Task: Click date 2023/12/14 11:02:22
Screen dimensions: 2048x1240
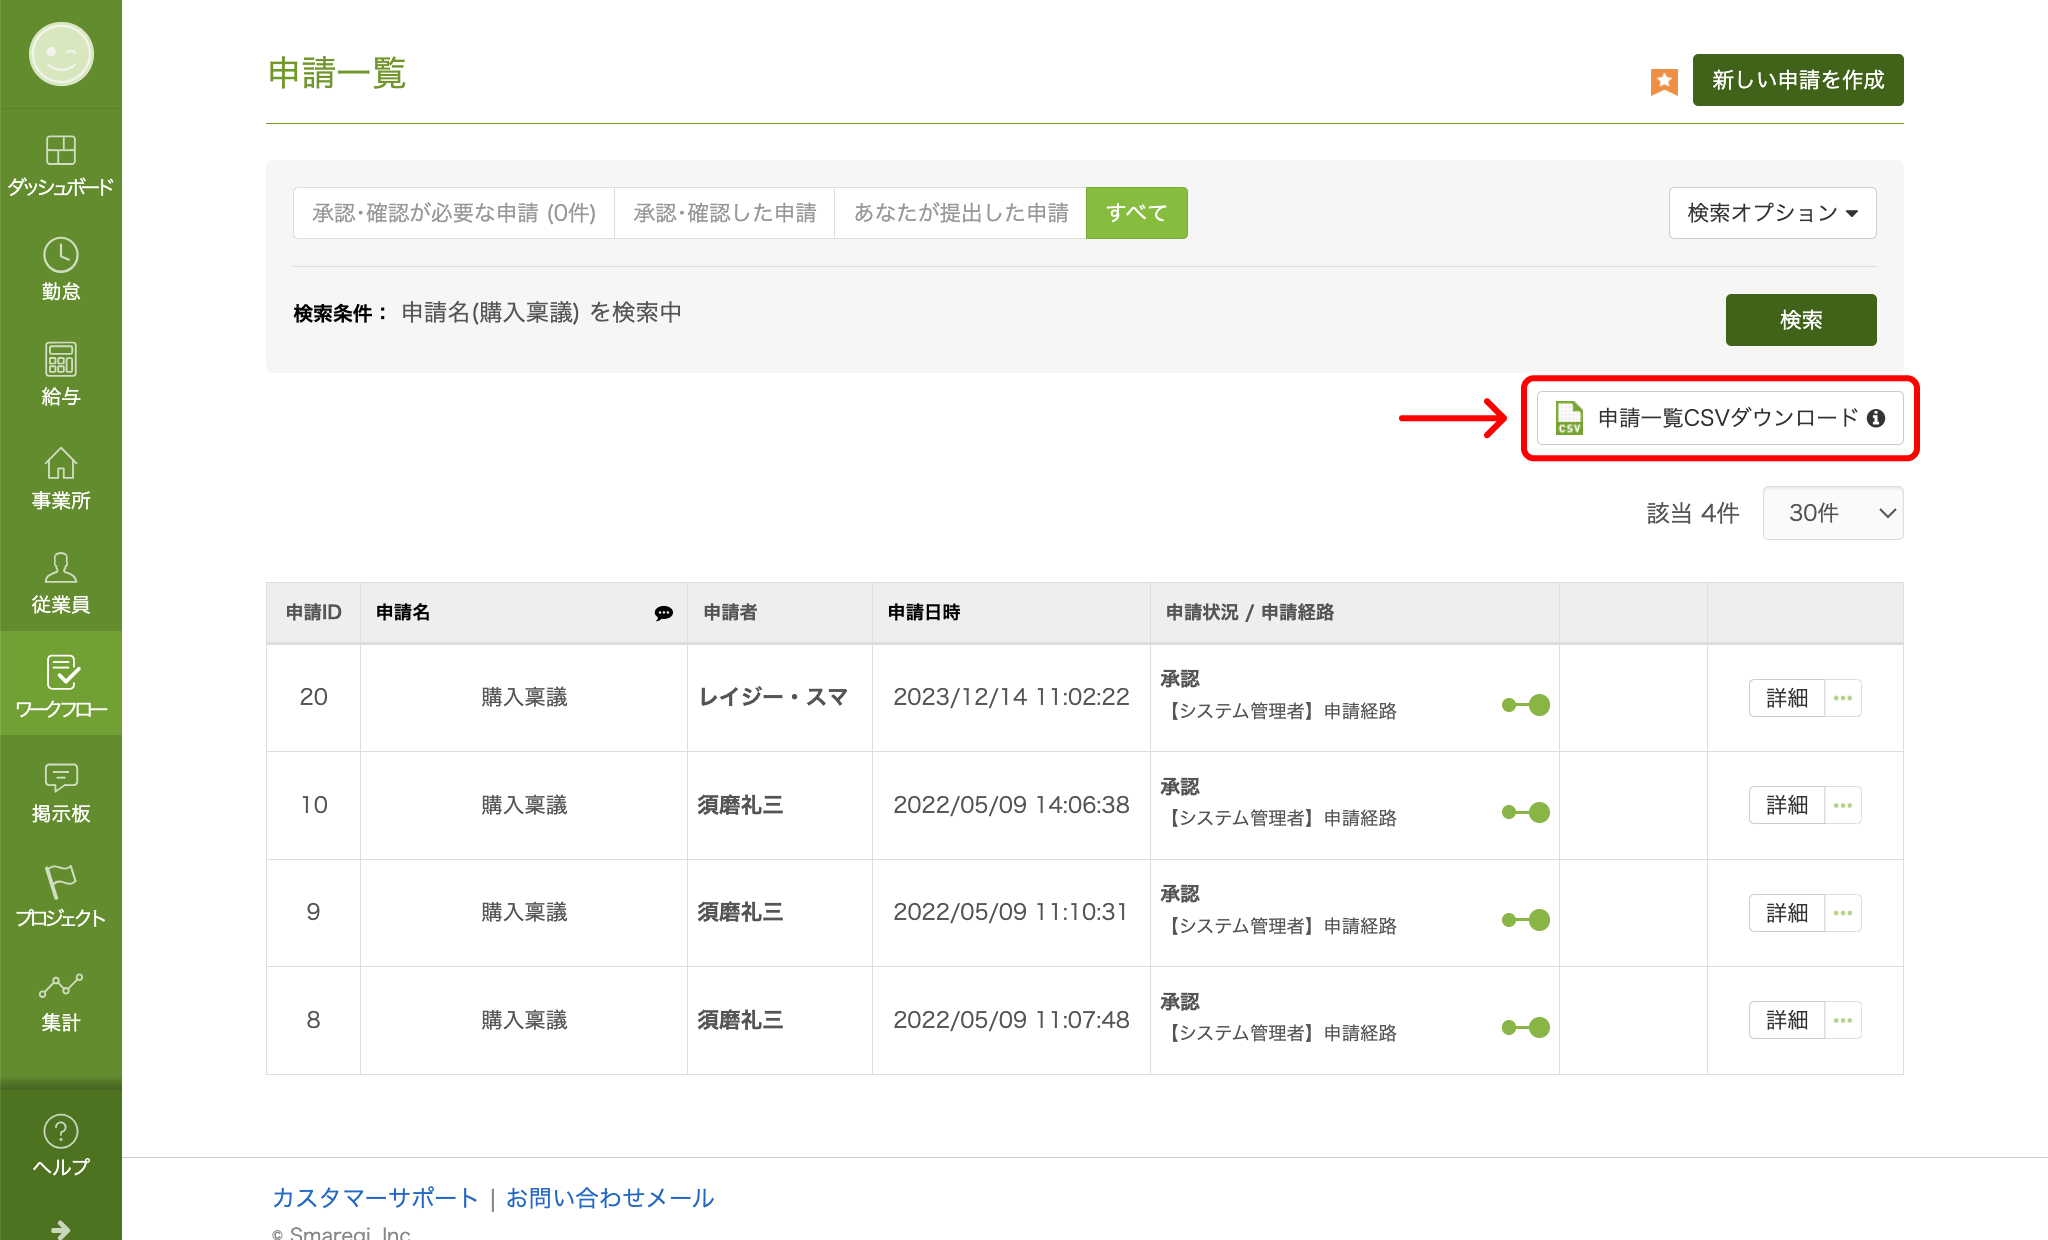Action: (x=1011, y=697)
